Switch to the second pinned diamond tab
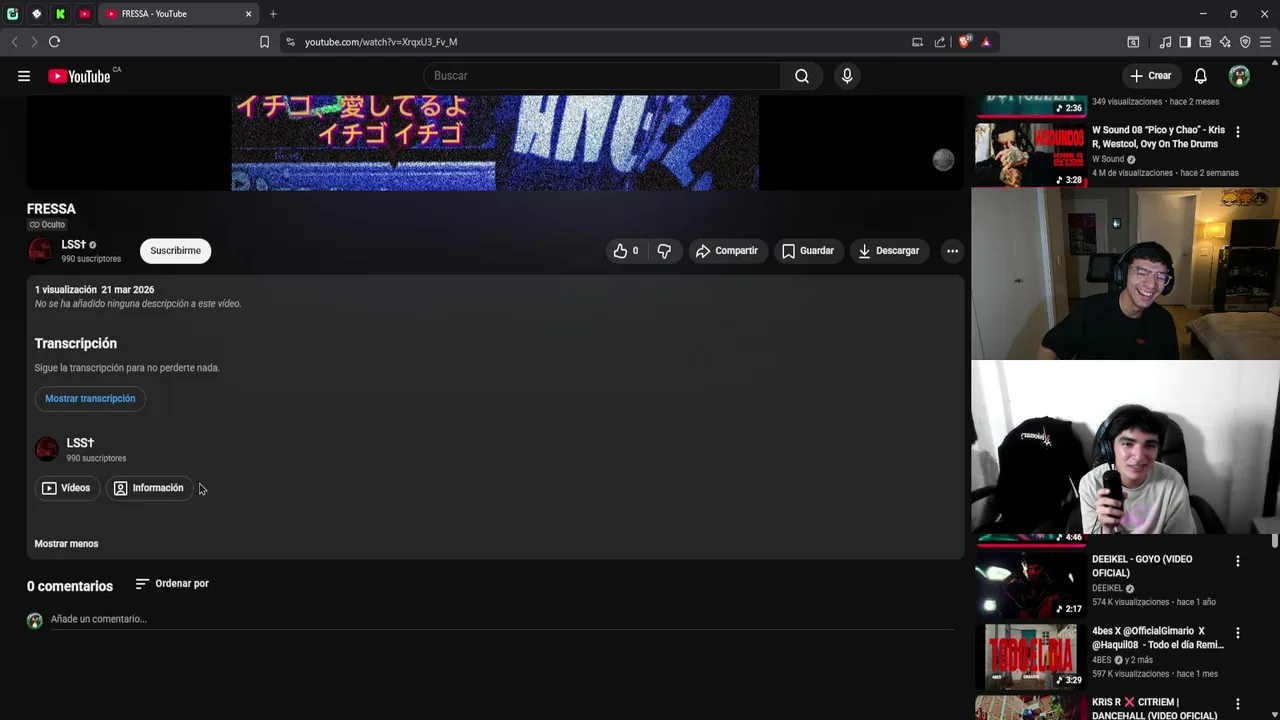1280x720 pixels. point(36,14)
